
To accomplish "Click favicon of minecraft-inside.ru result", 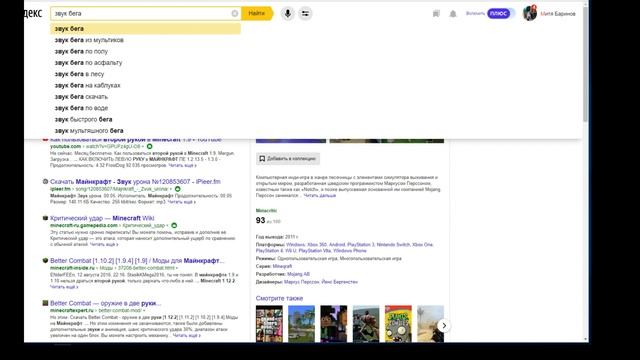I will (45, 260).
